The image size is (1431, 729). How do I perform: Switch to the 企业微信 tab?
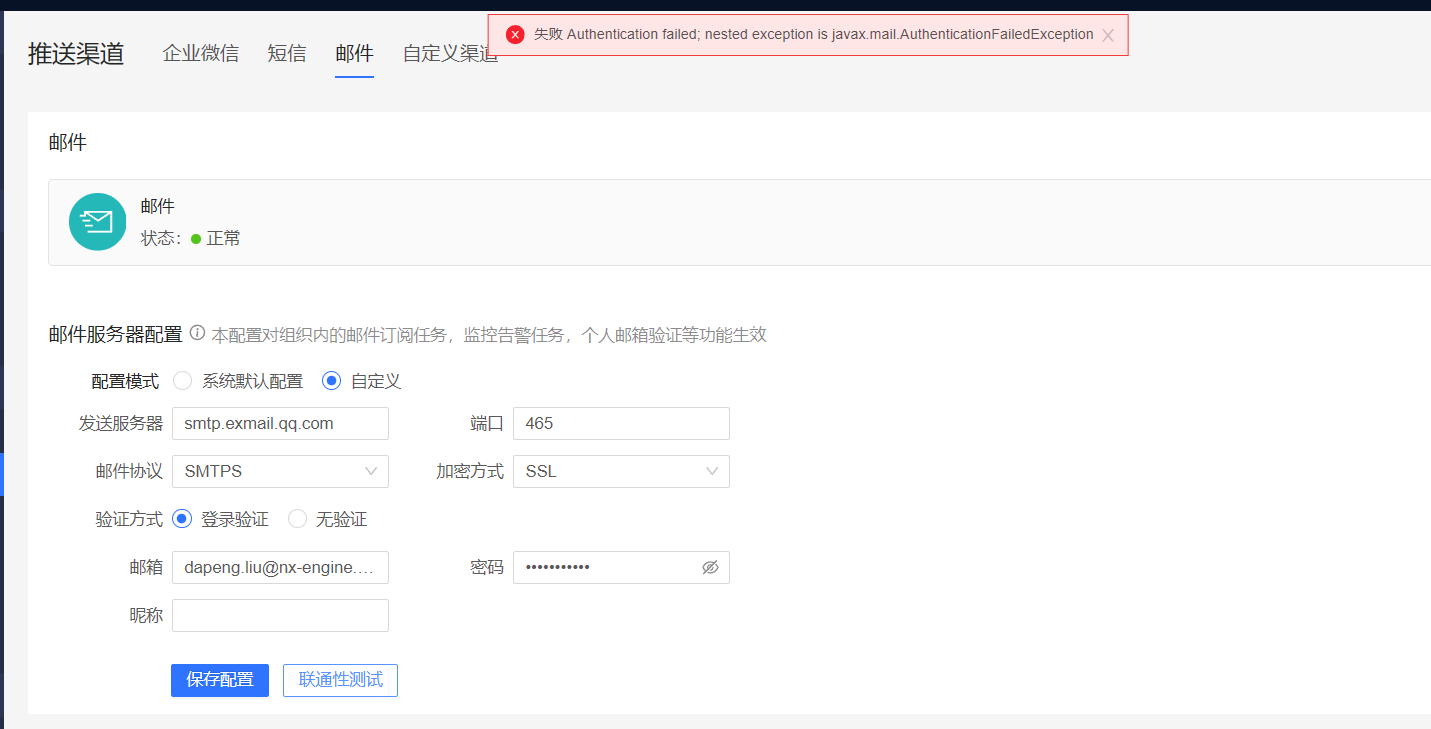point(200,53)
